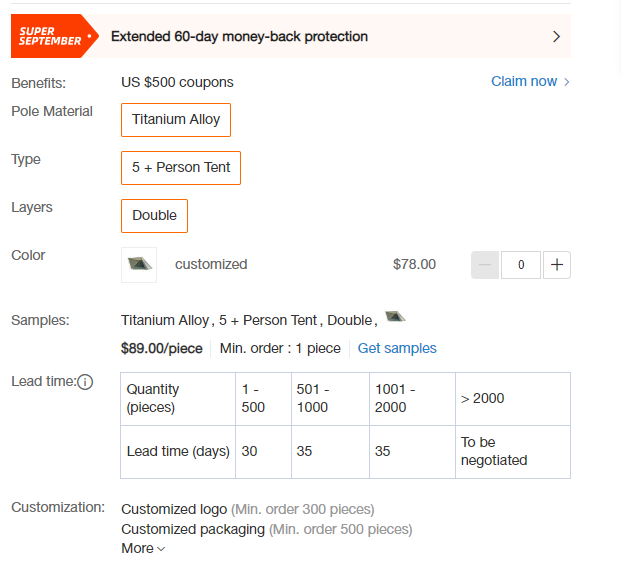Image resolution: width=621 pixels, height=572 pixels.
Task: Select the customized color tent thumbnail
Action: (x=139, y=265)
